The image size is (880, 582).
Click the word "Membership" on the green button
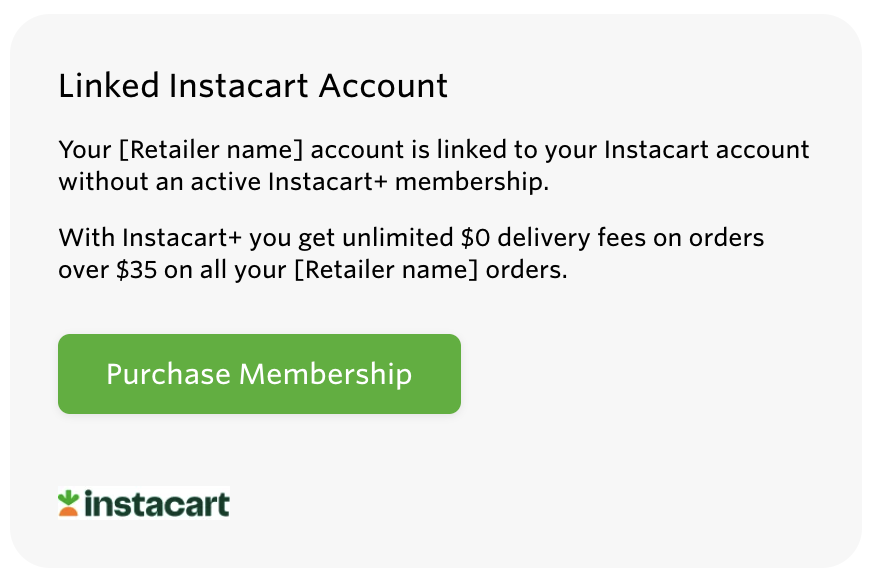326,374
